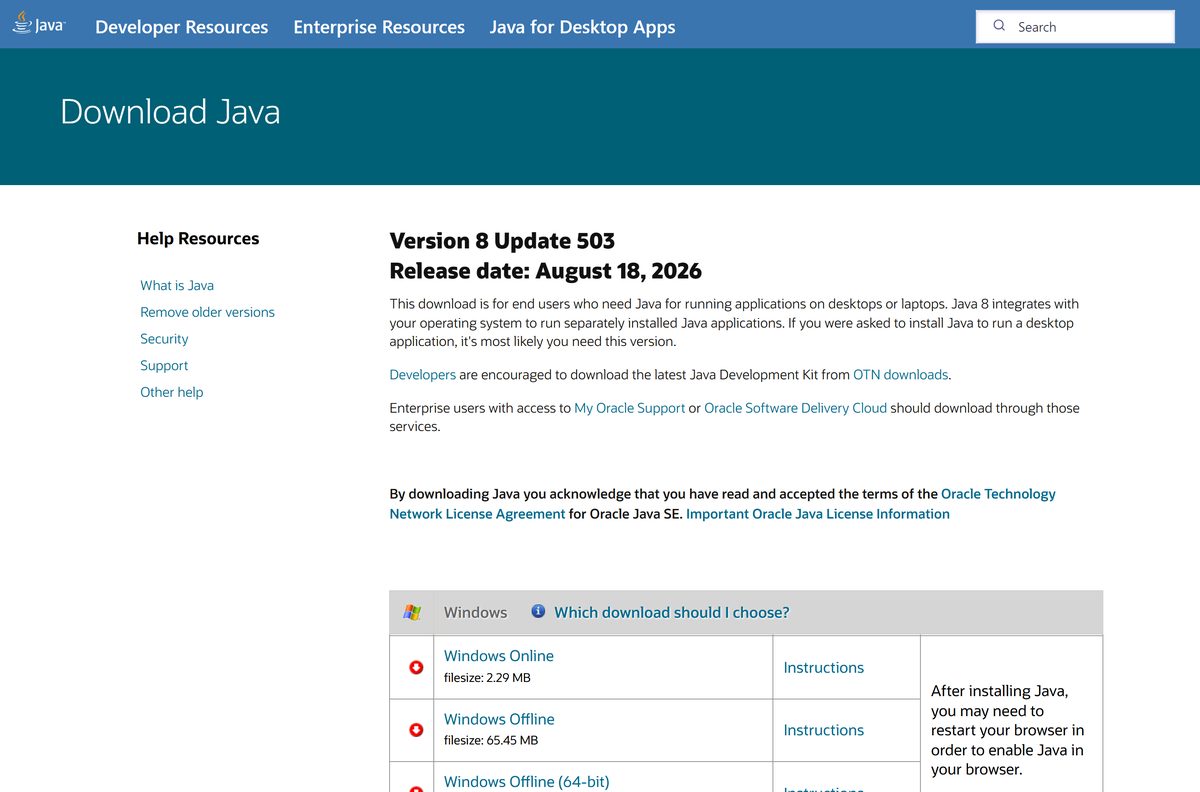Screen dimensions: 1200x792
Task: Download the Windows Online installer
Action: click(499, 656)
